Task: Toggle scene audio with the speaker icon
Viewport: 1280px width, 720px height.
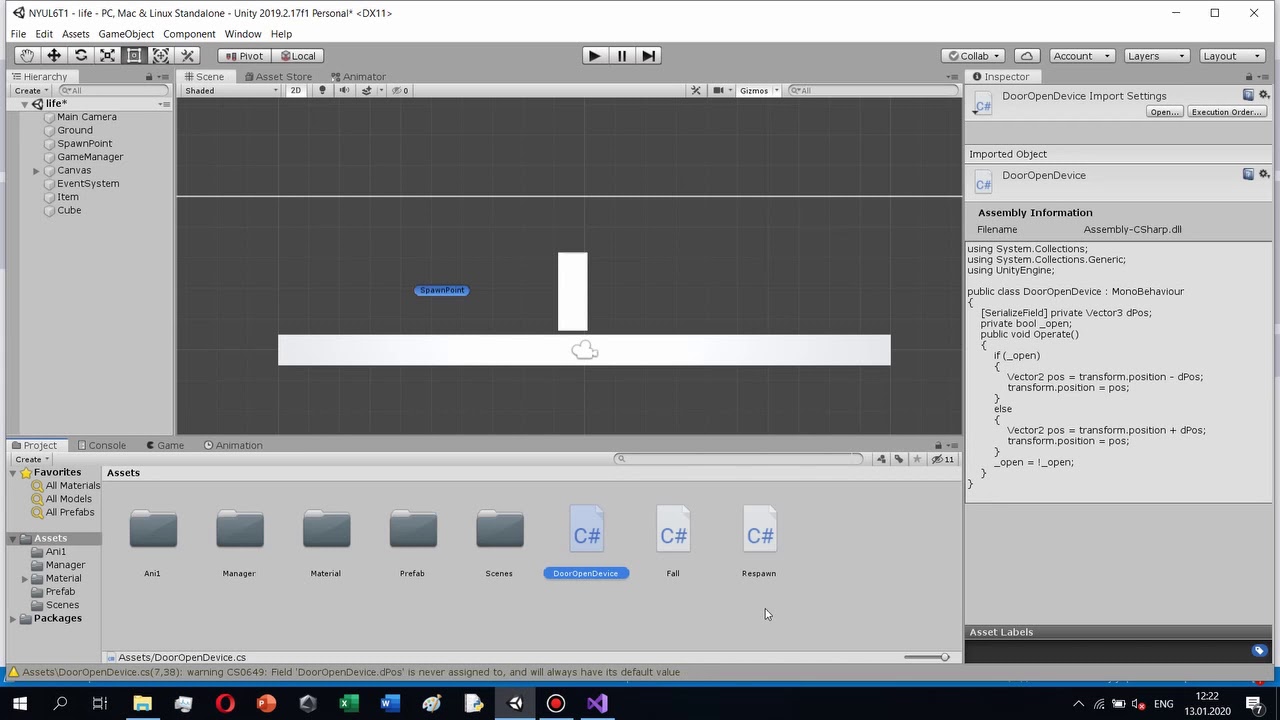Action: click(344, 90)
